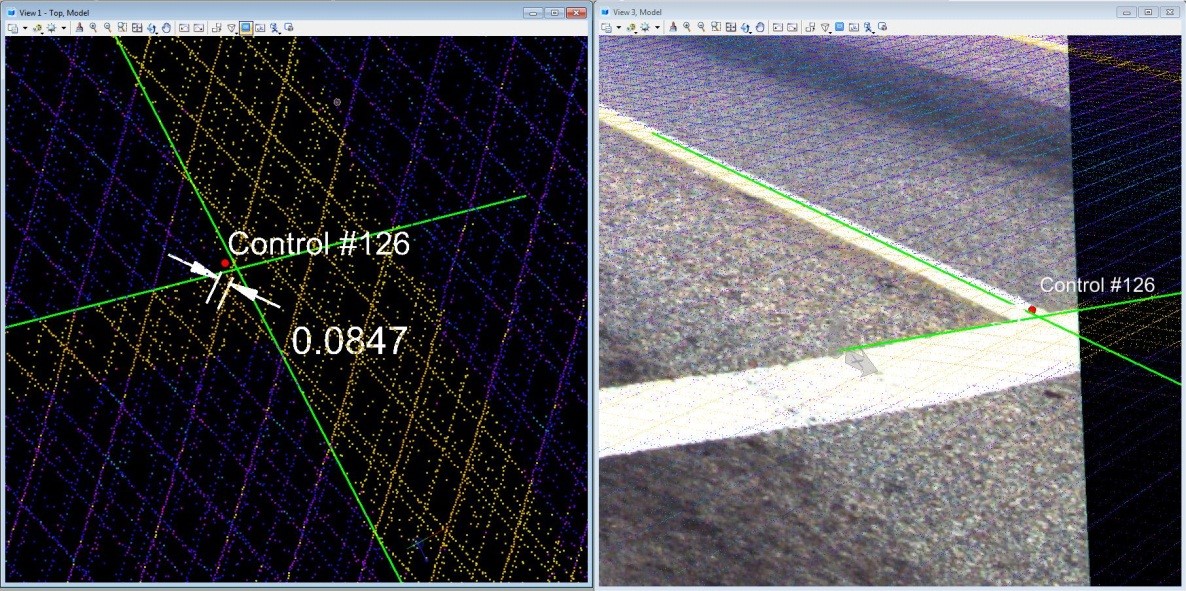The width and height of the screenshot is (1186, 591).
Task: Toggle the highlighted display icon in View 1
Action: [245, 28]
